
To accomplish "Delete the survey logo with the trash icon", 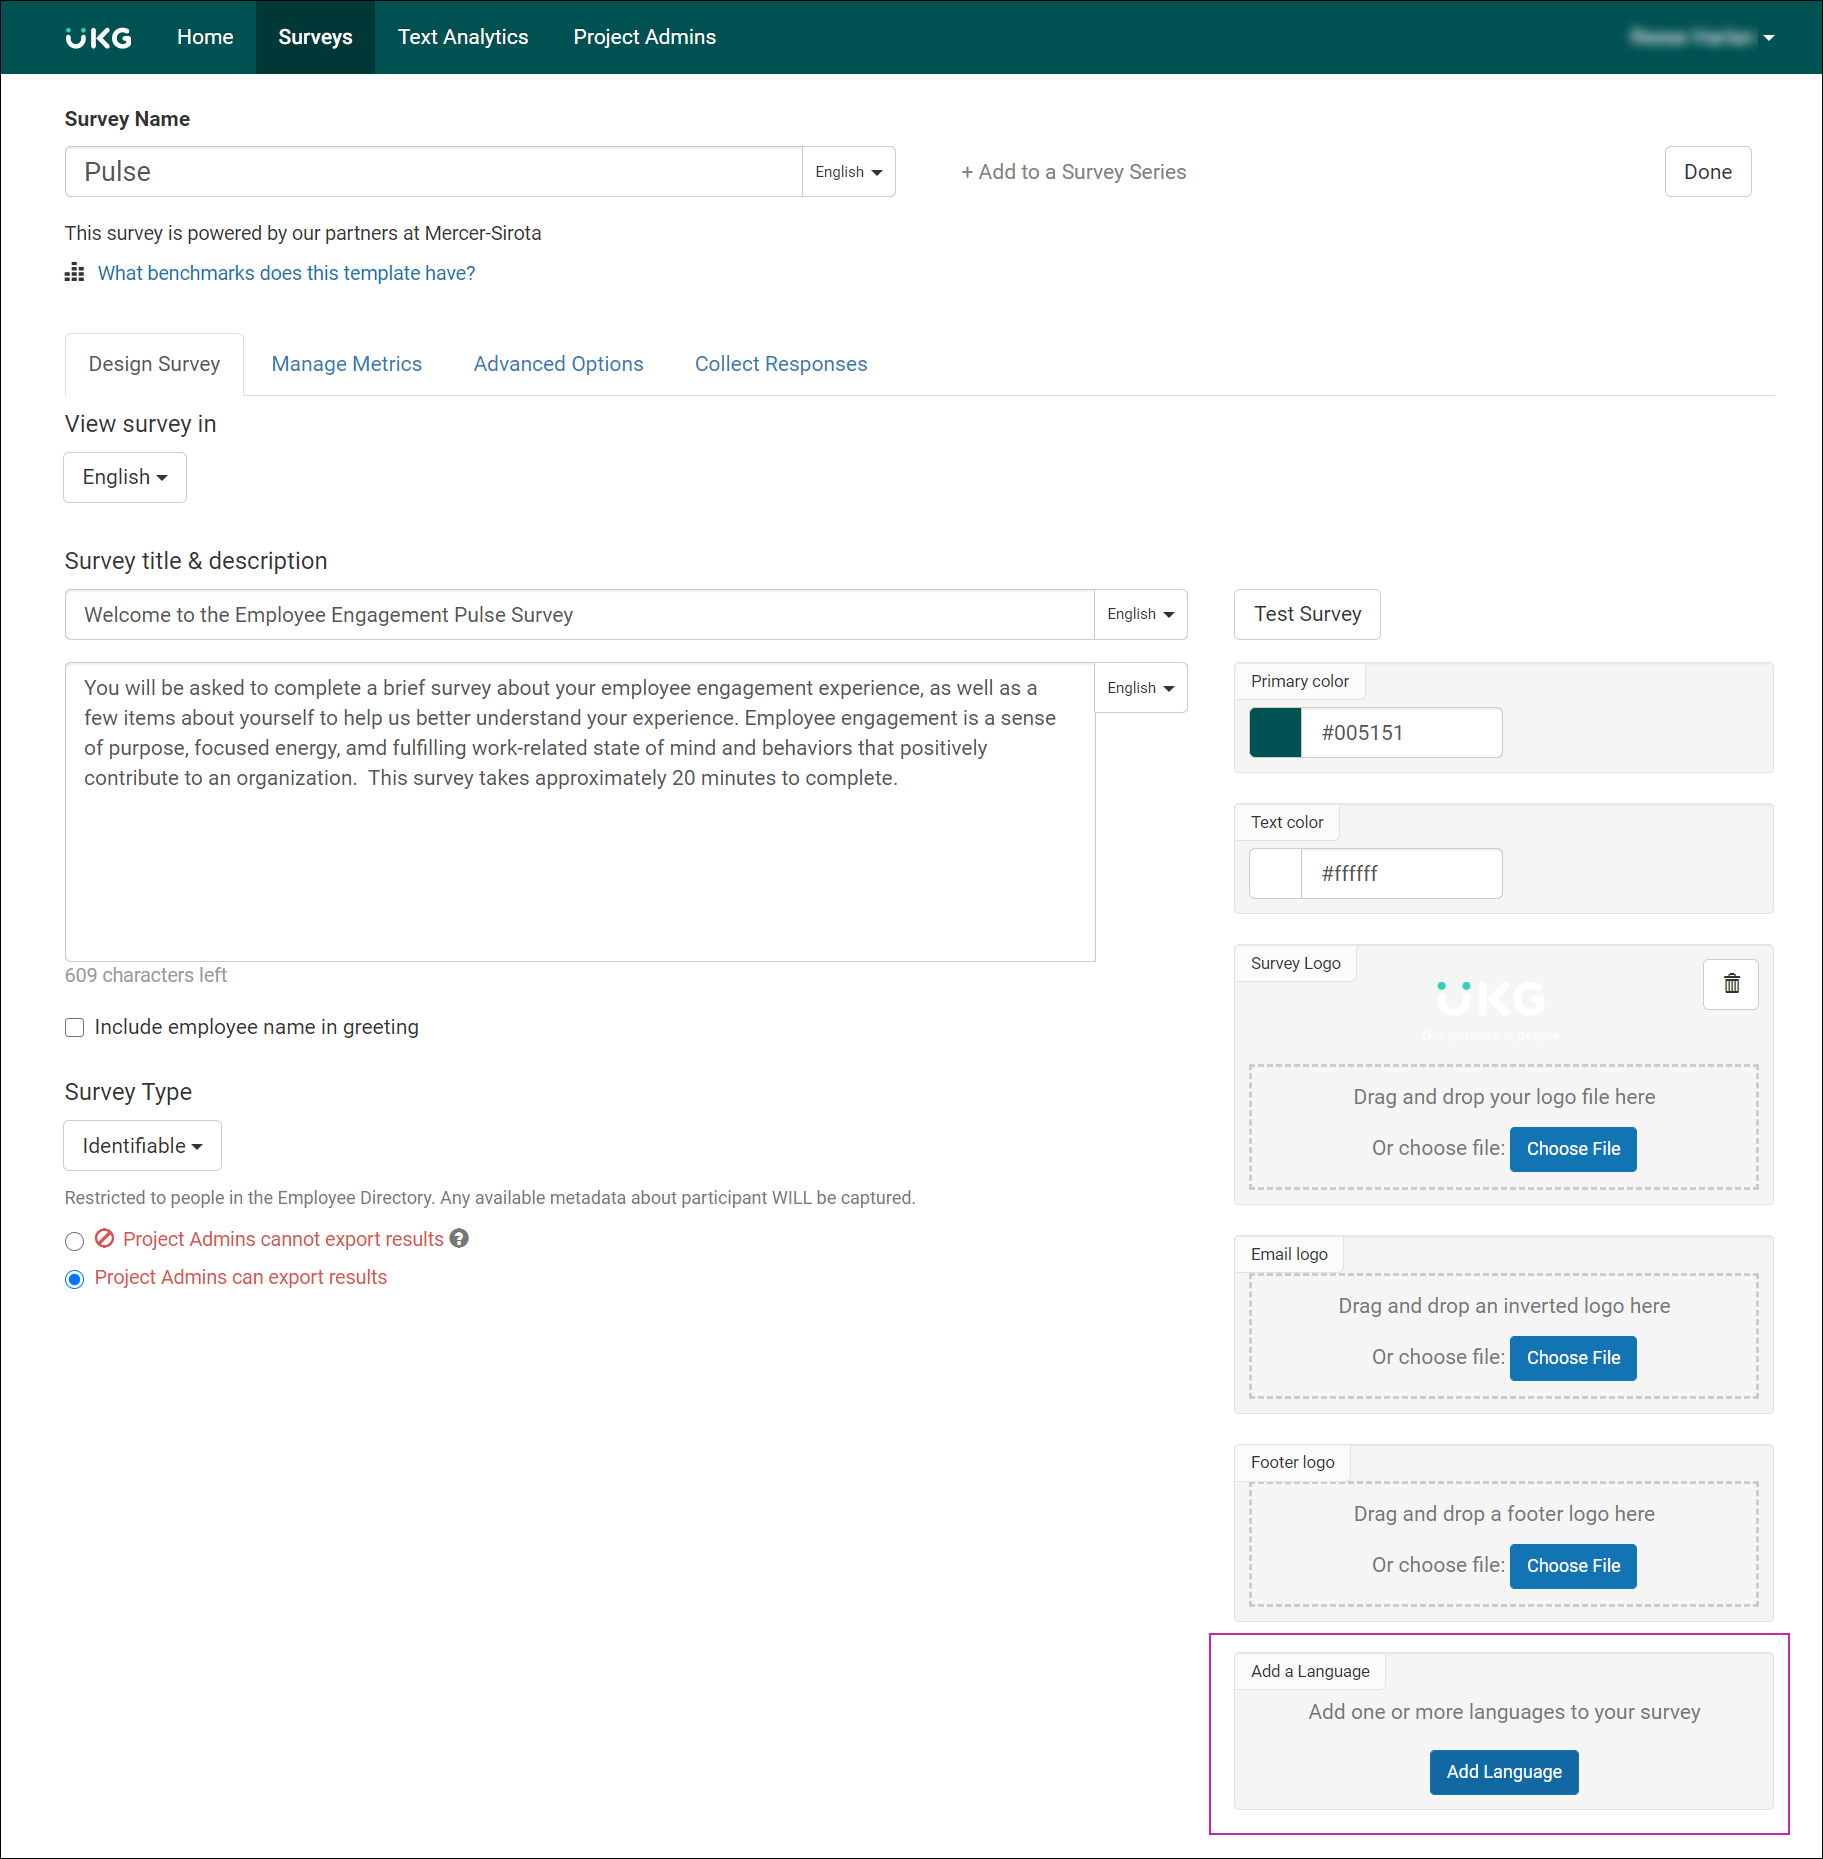I will pyautogui.click(x=1731, y=984).
